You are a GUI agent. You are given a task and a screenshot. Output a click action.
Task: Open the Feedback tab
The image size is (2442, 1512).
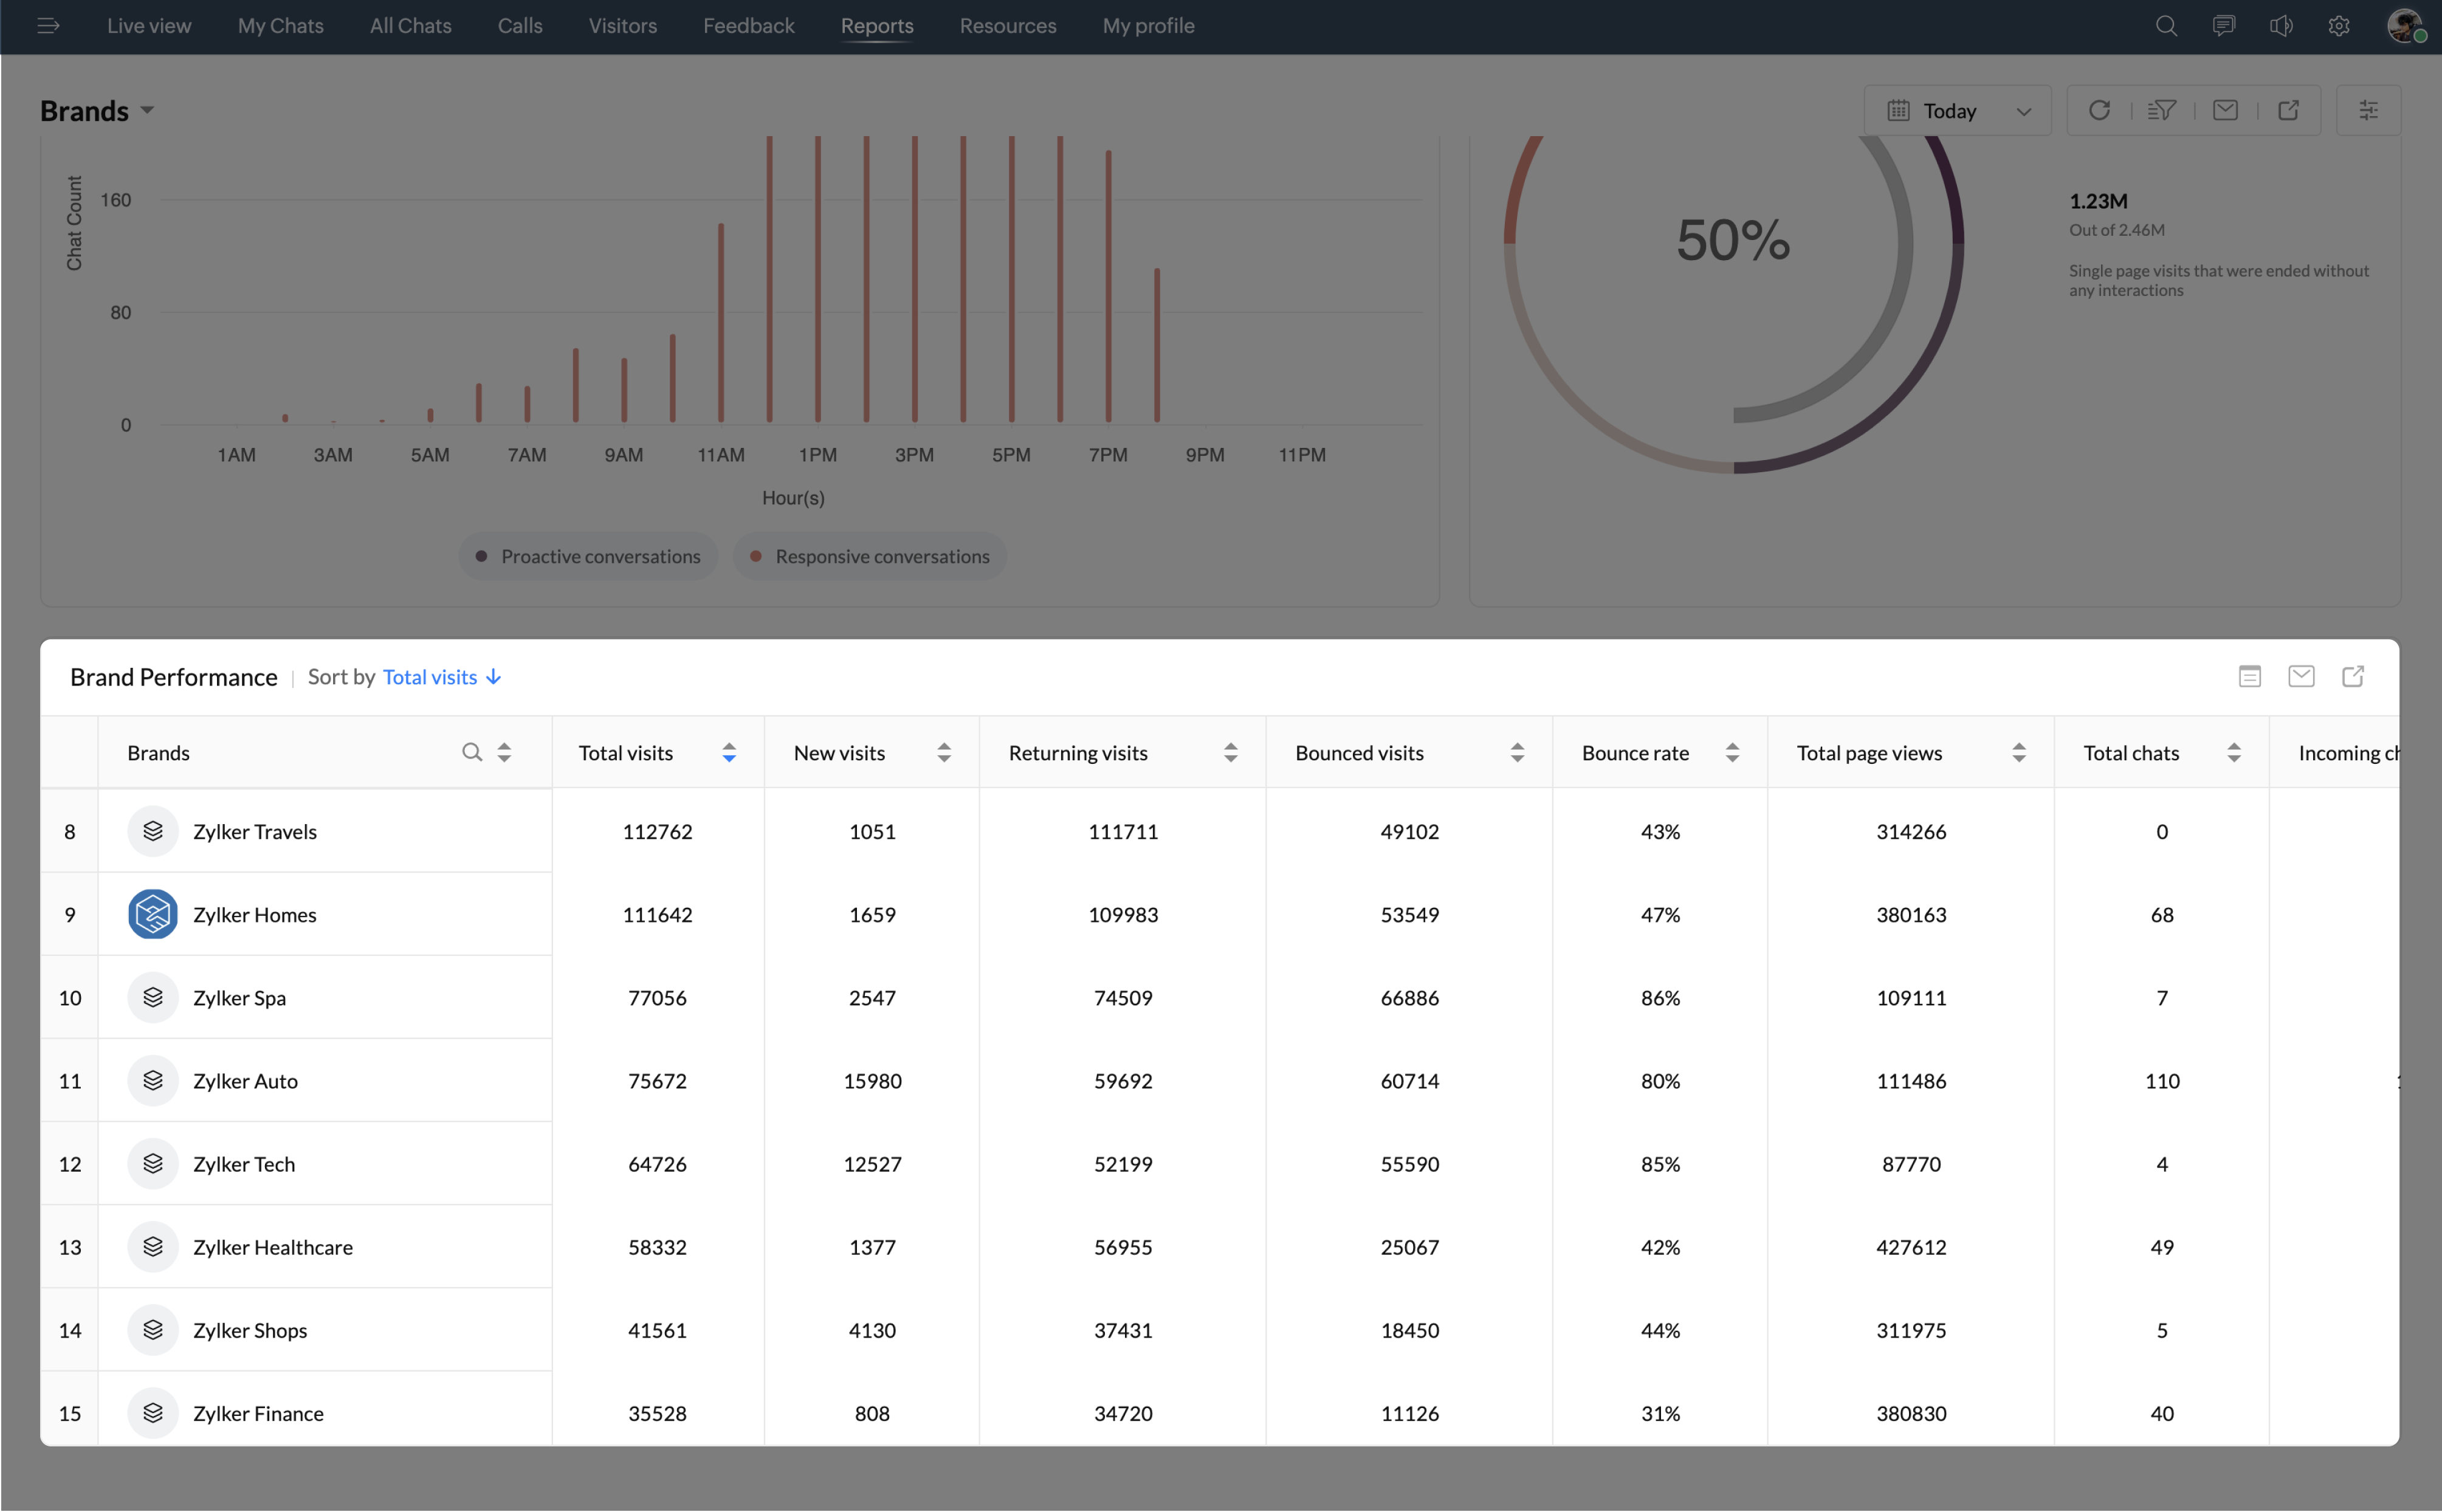(x=748, y=26)
